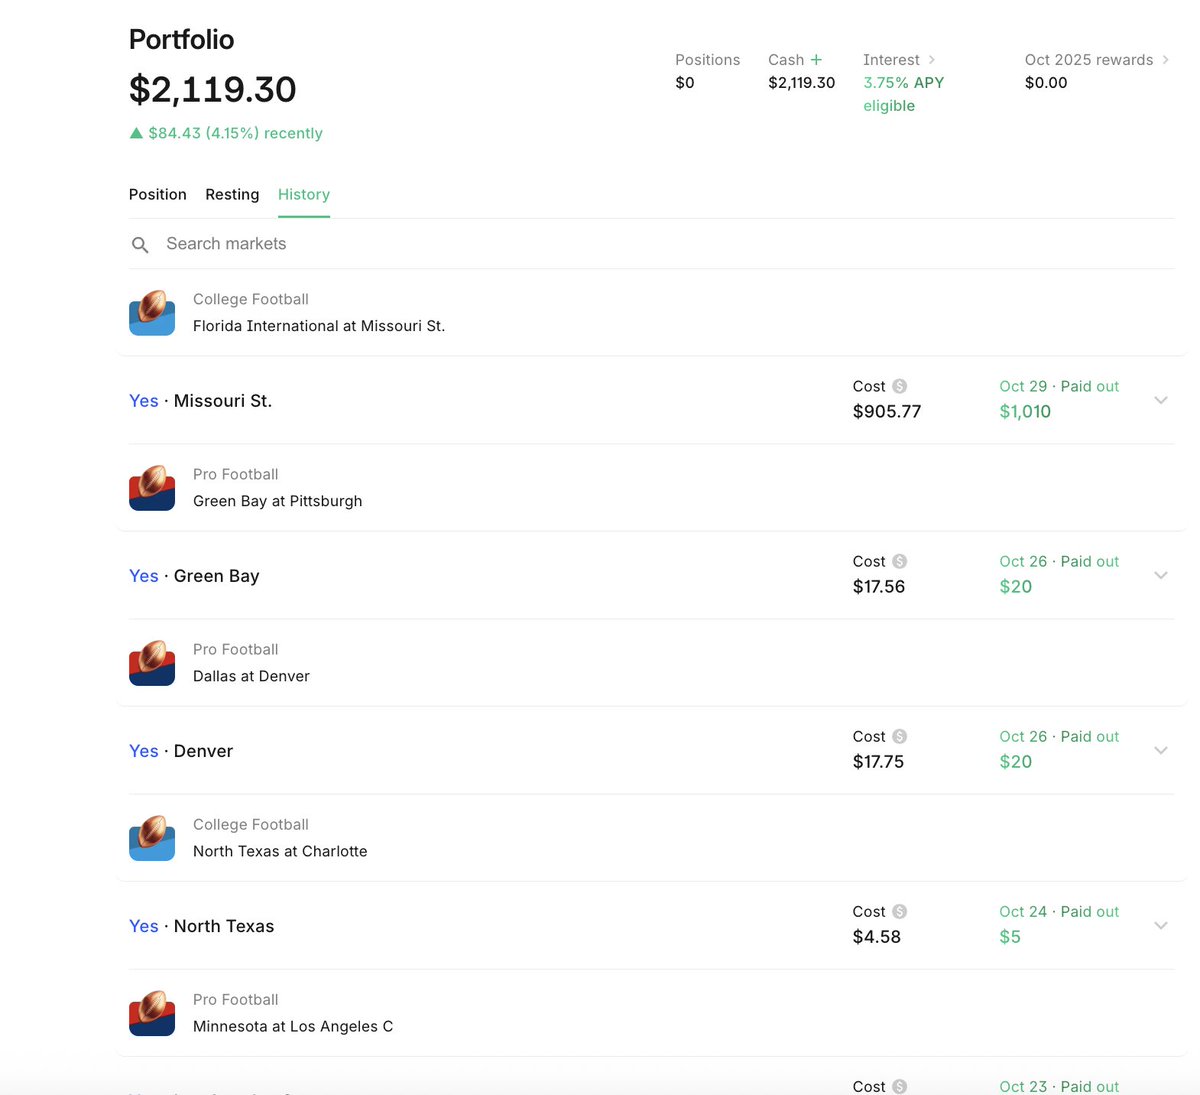This screenshot has width=1200, height=1095.
Task: Click the Cash label
Action: pos(786,60)
